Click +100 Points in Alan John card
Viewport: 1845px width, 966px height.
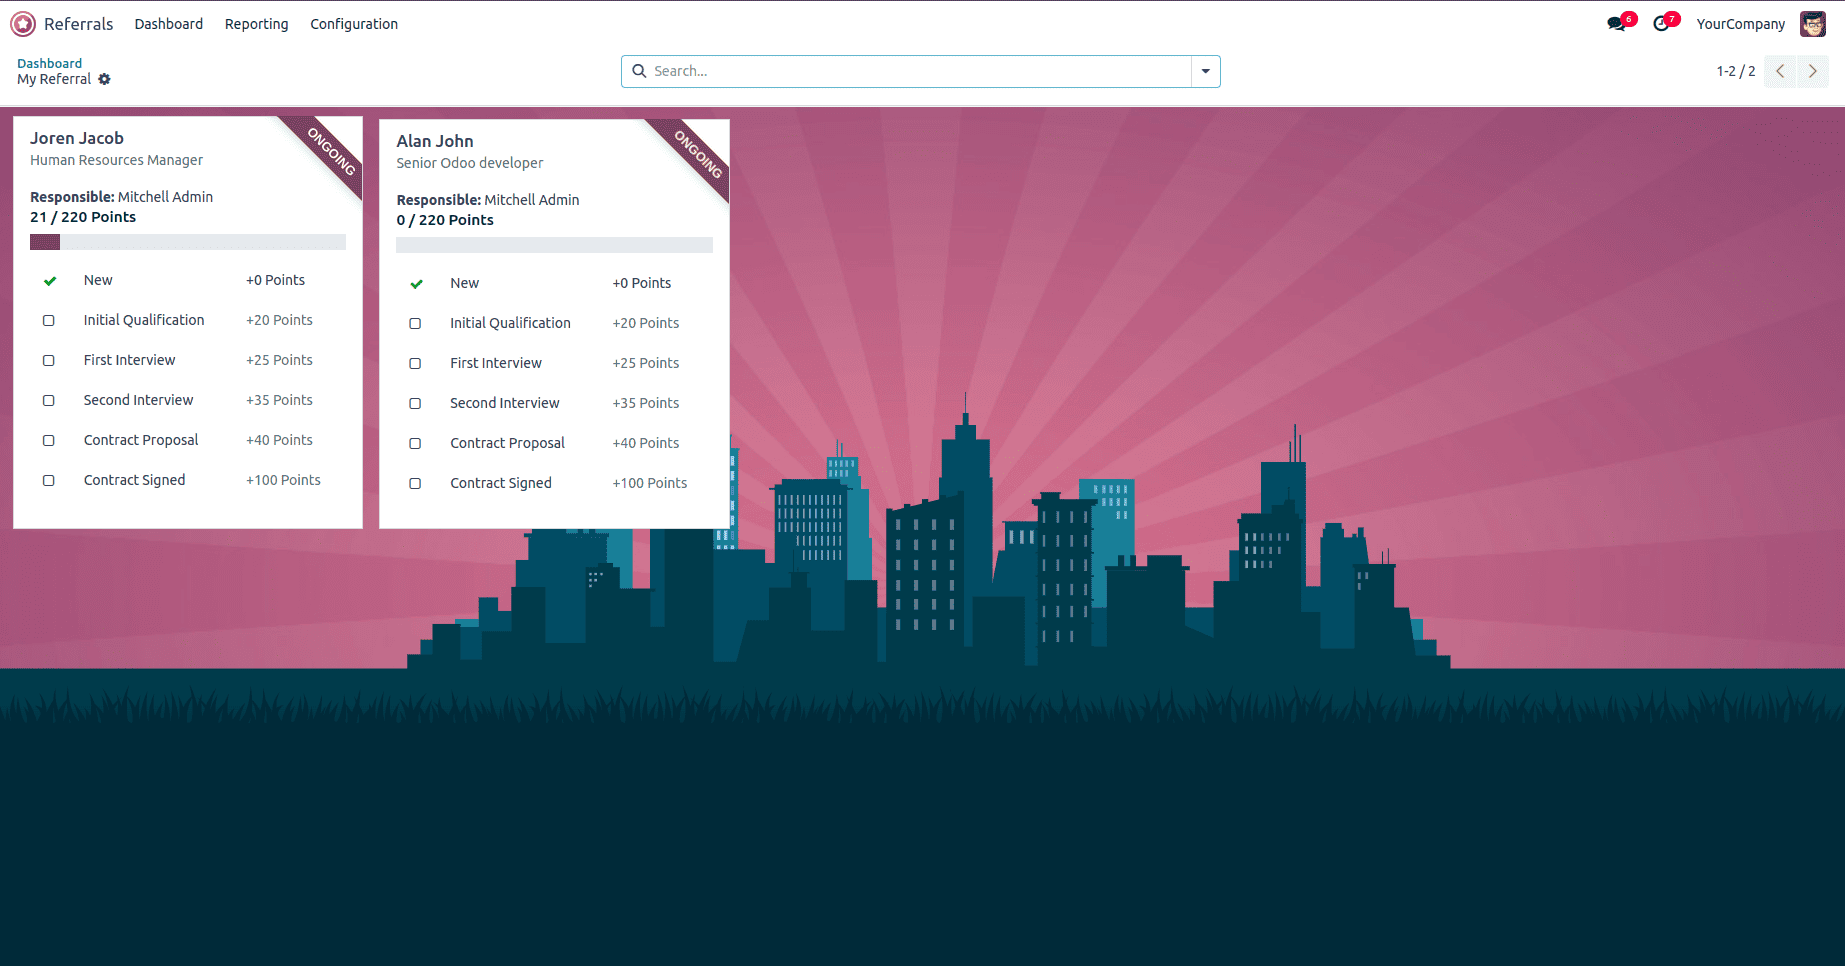[650, 483]
